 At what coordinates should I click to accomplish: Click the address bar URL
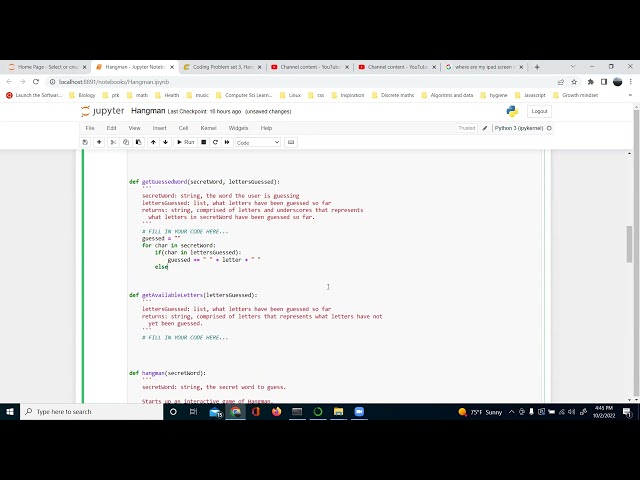(x=114, y=82)
